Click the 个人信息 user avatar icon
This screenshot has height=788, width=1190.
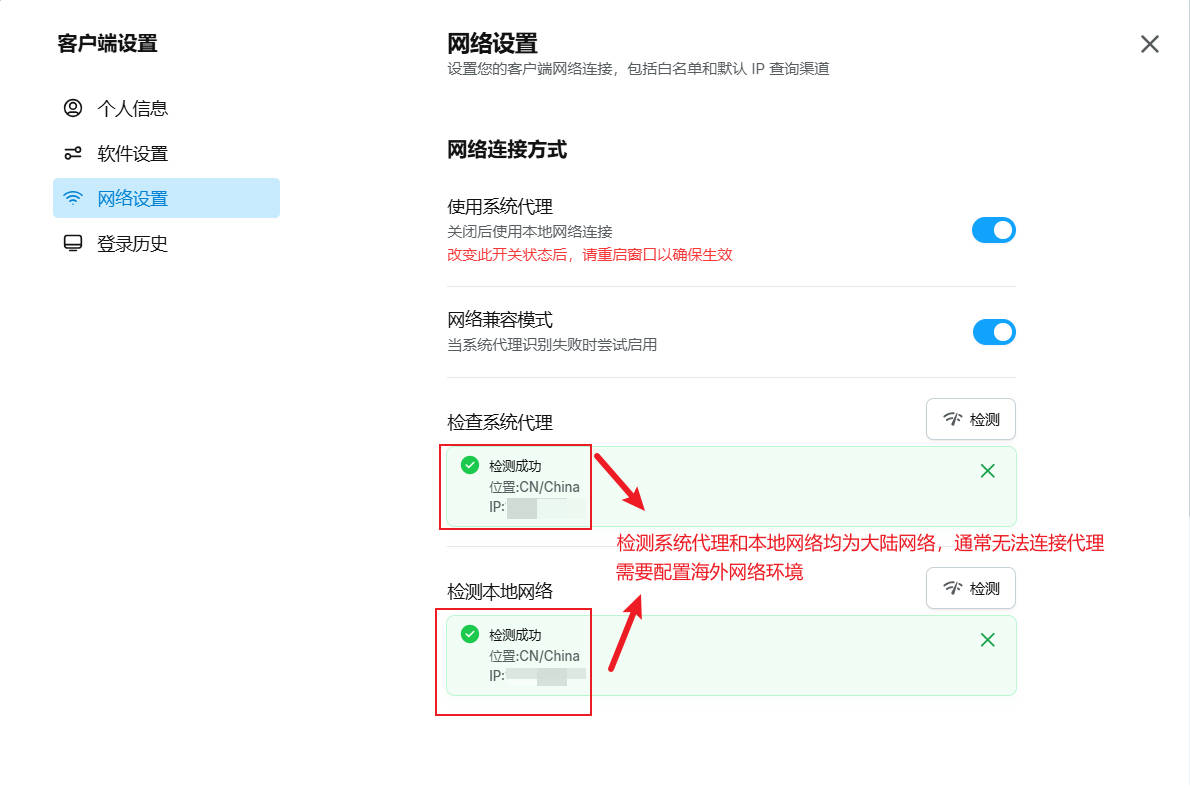coord(73,108)
